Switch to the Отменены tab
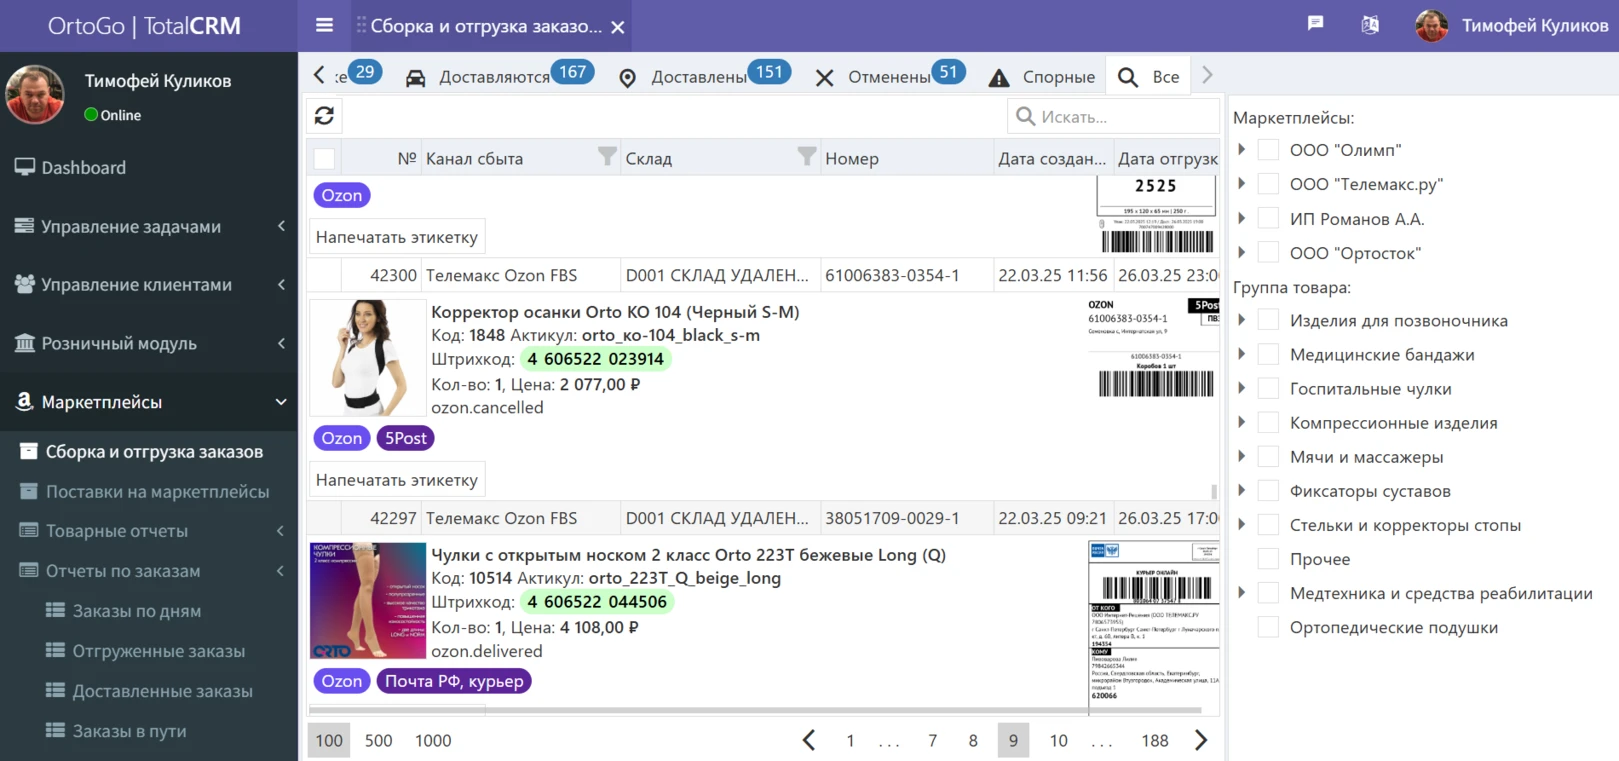 tap(888, 77)
